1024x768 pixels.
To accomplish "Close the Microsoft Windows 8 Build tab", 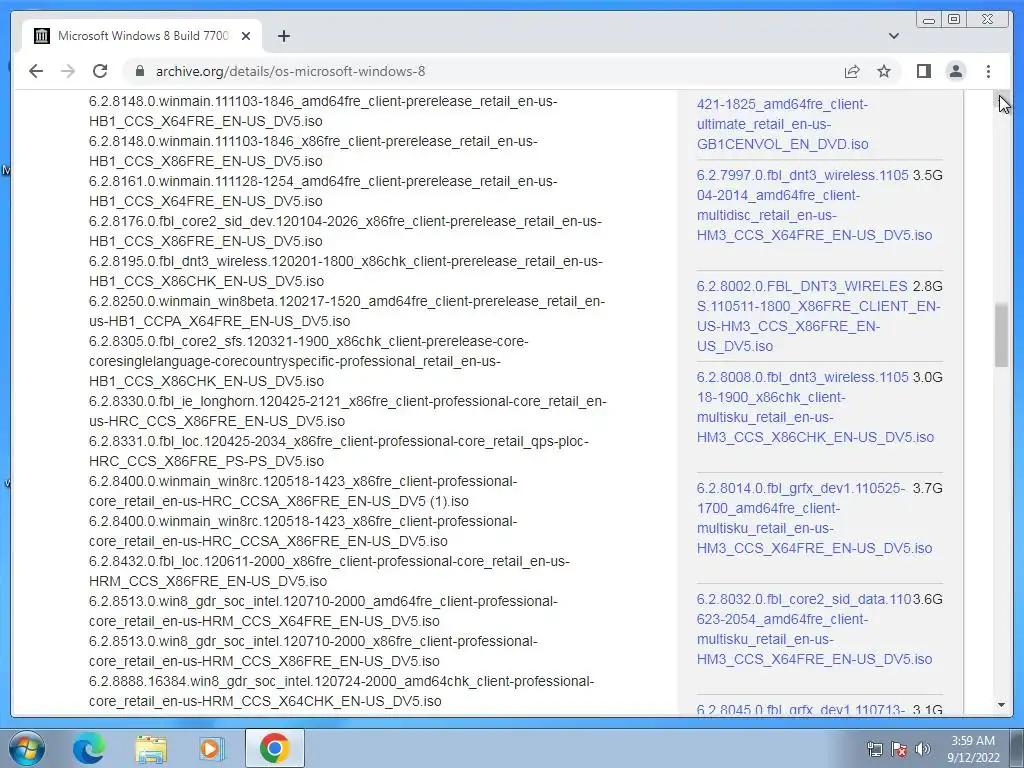I will tap(246, 36).
